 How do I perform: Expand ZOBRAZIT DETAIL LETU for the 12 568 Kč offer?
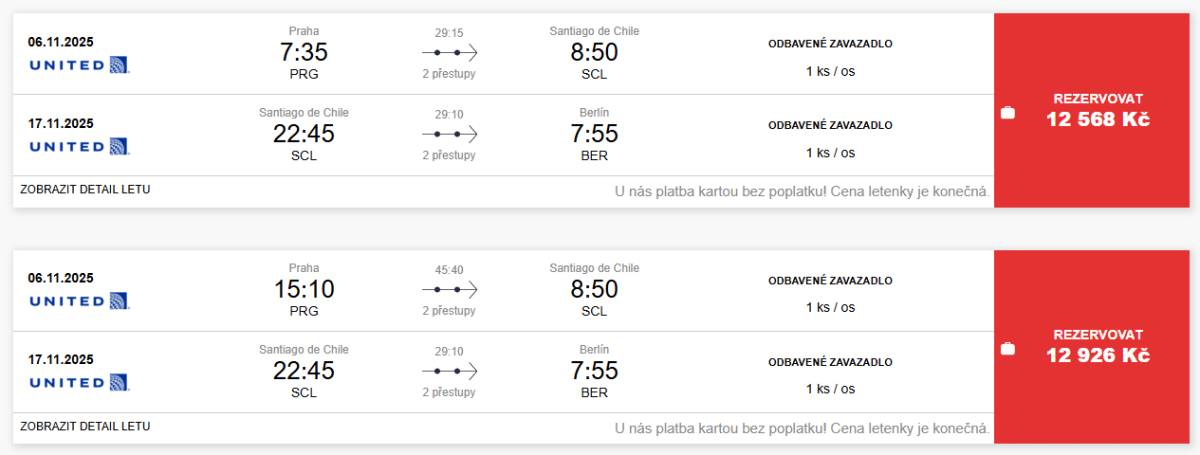[x=85, y=189]
